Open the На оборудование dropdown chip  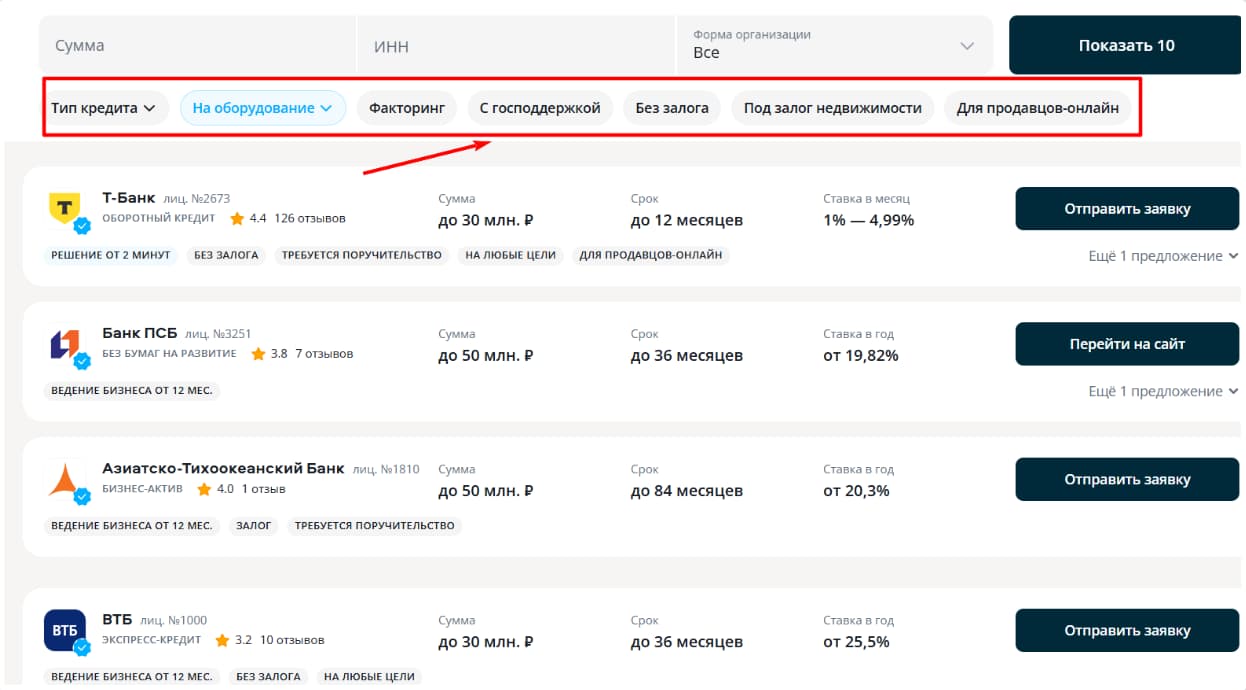pos(263,108)
